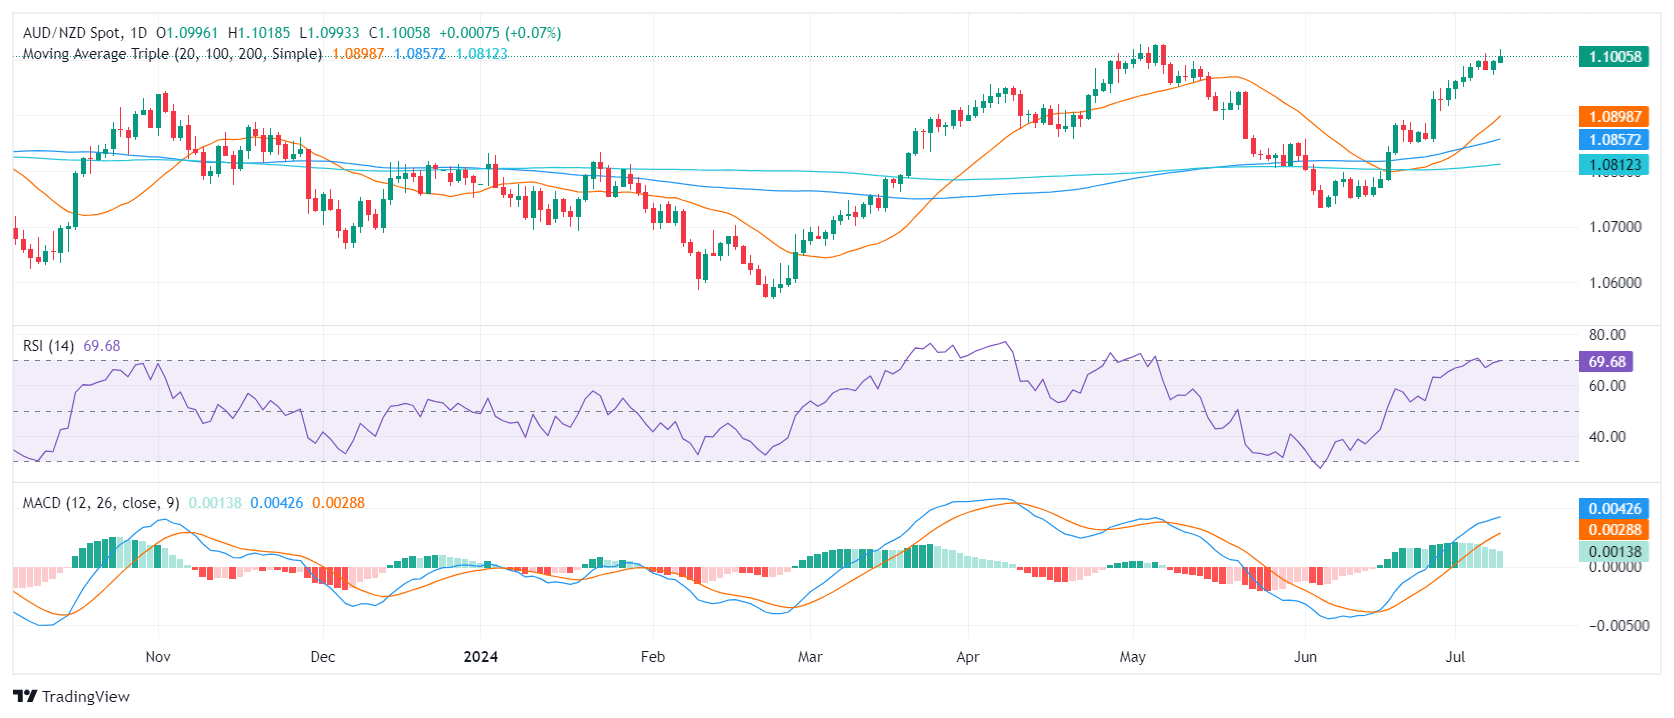1674x718 pixels.
Task: Click the light green 0.00138 histogram tag
Action: 1615,552
